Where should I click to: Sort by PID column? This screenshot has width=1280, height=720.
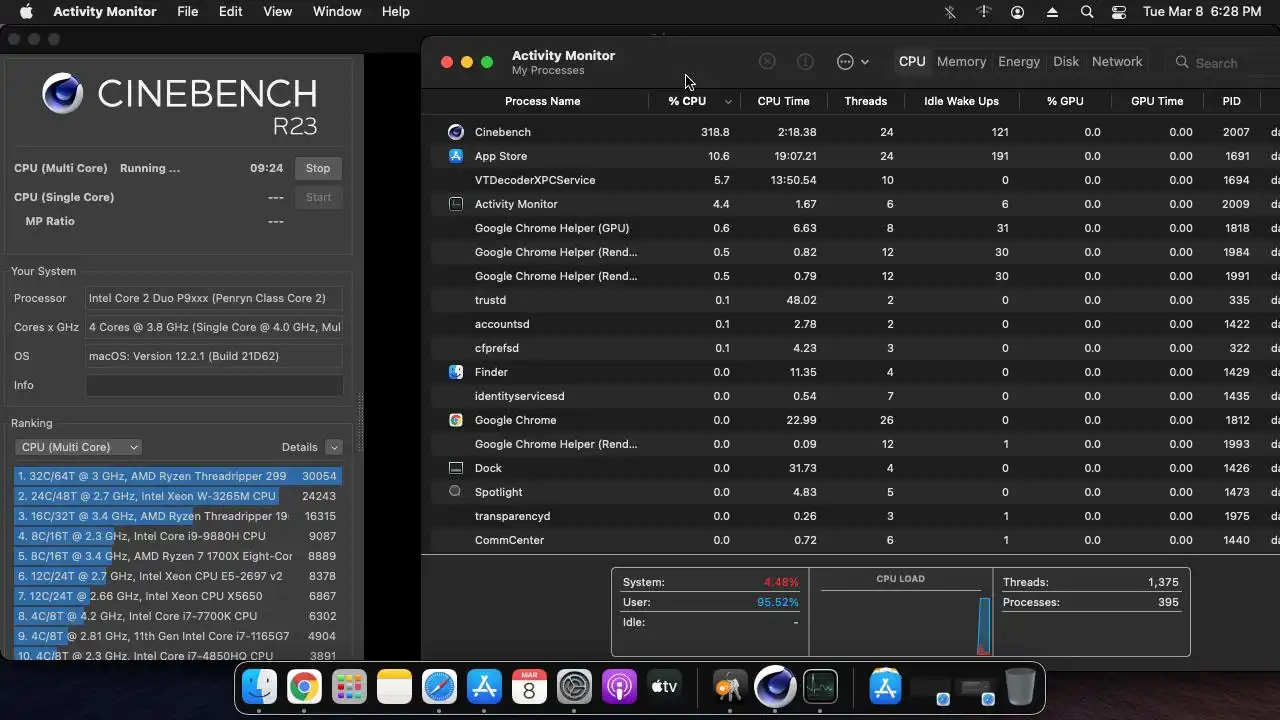pos(1231,101)
